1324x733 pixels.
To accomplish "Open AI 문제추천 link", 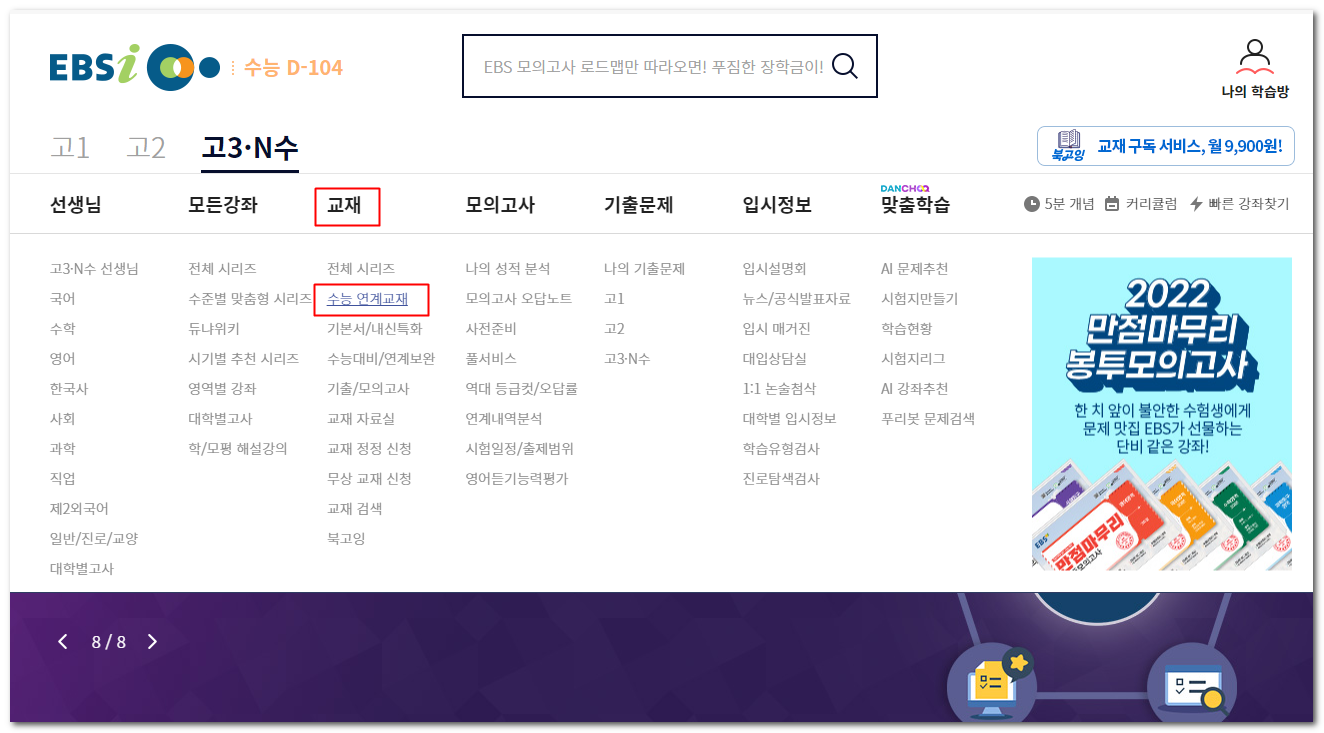I will (x=915, y=269).
